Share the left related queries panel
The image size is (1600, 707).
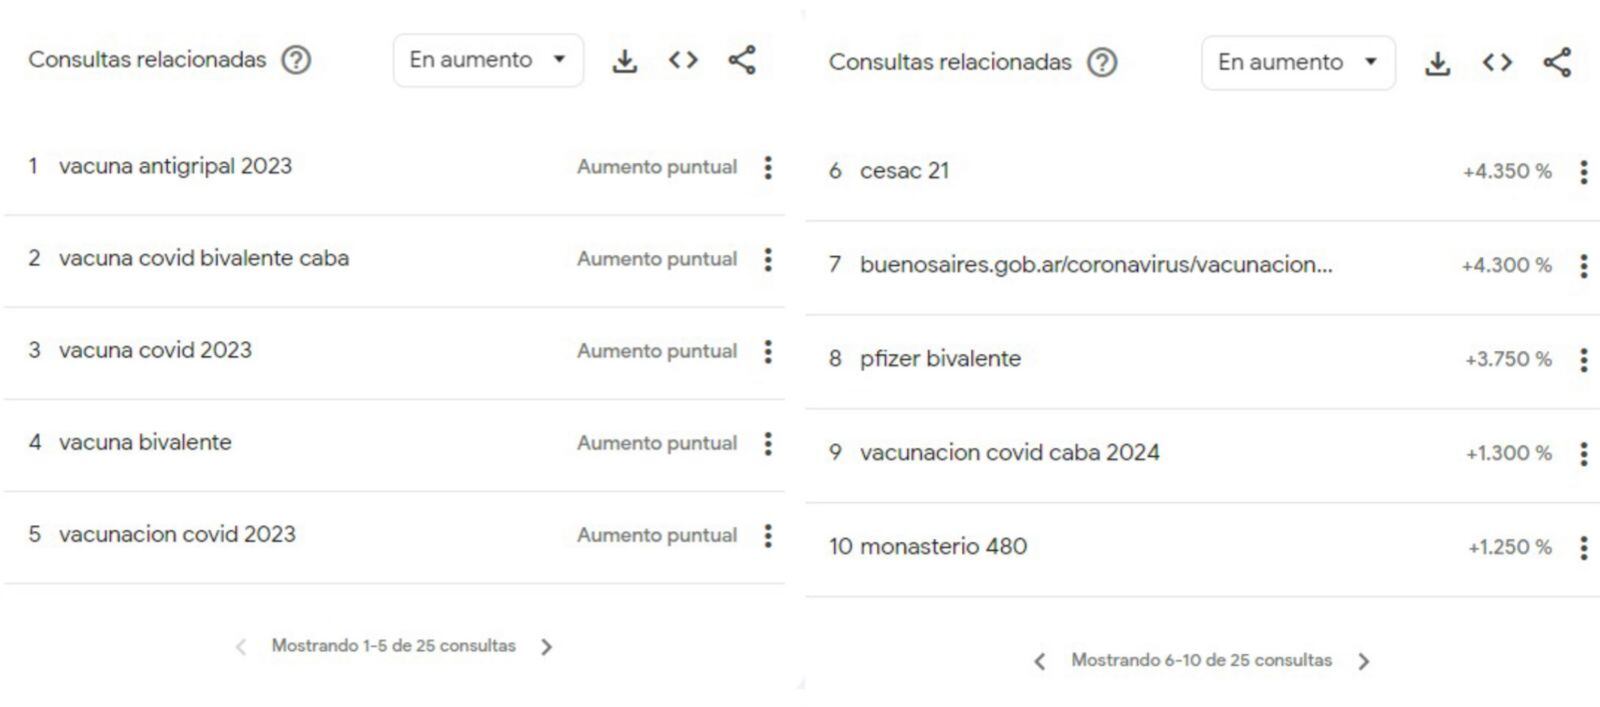742,60
